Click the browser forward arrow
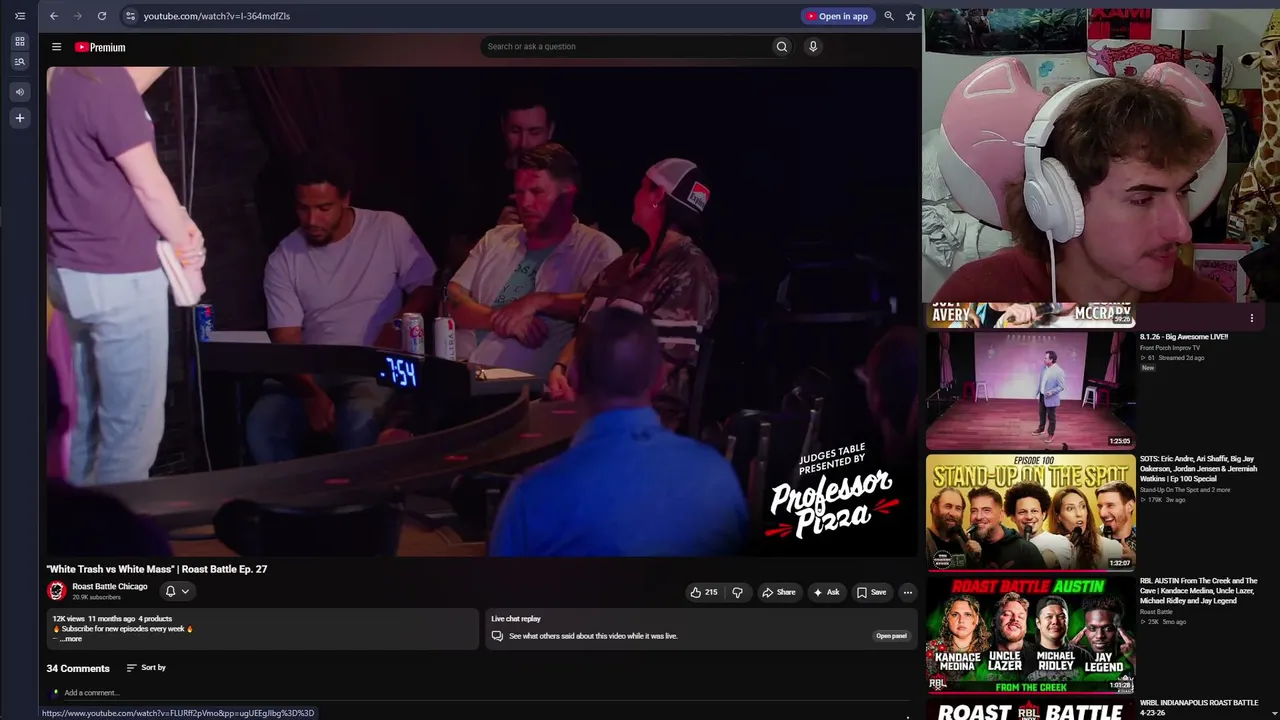Viewport: 1280px width, 720px height. point(78,16)
